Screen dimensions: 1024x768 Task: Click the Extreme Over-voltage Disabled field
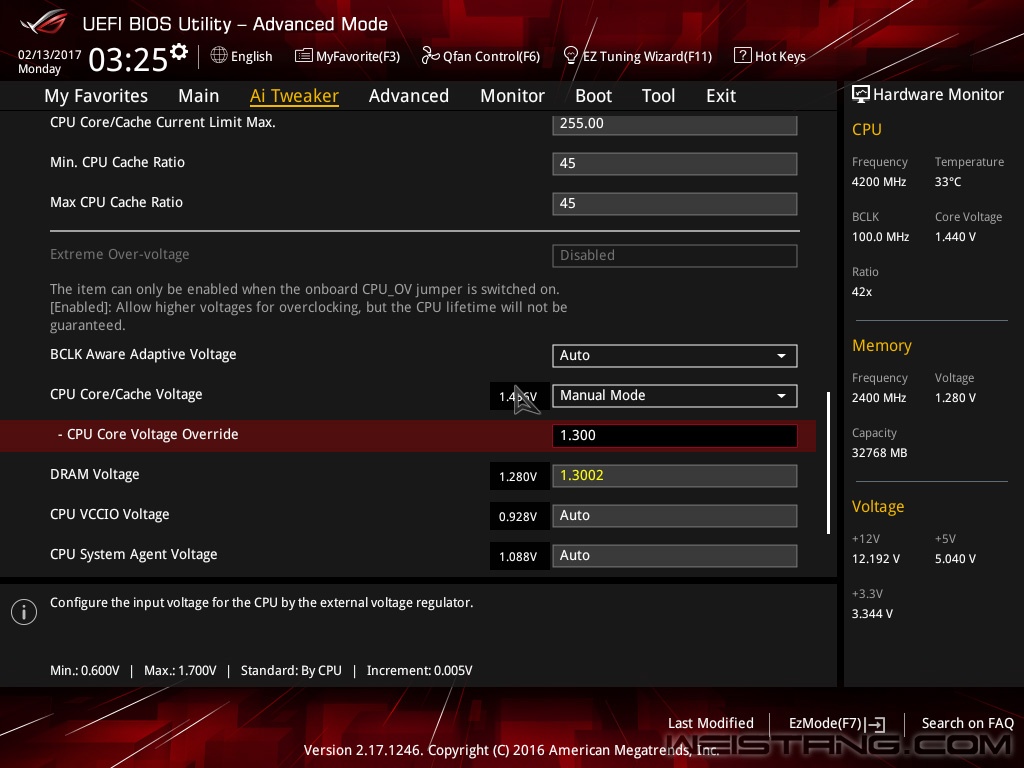(x=675, y=255)
